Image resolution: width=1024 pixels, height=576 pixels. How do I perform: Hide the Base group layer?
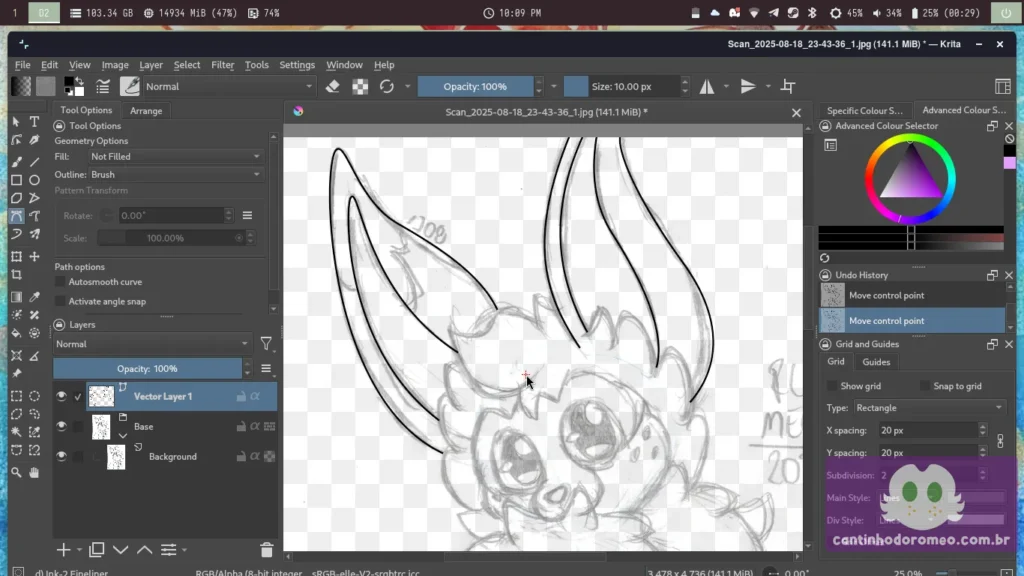pyautogui.click(x=61, y=426)
